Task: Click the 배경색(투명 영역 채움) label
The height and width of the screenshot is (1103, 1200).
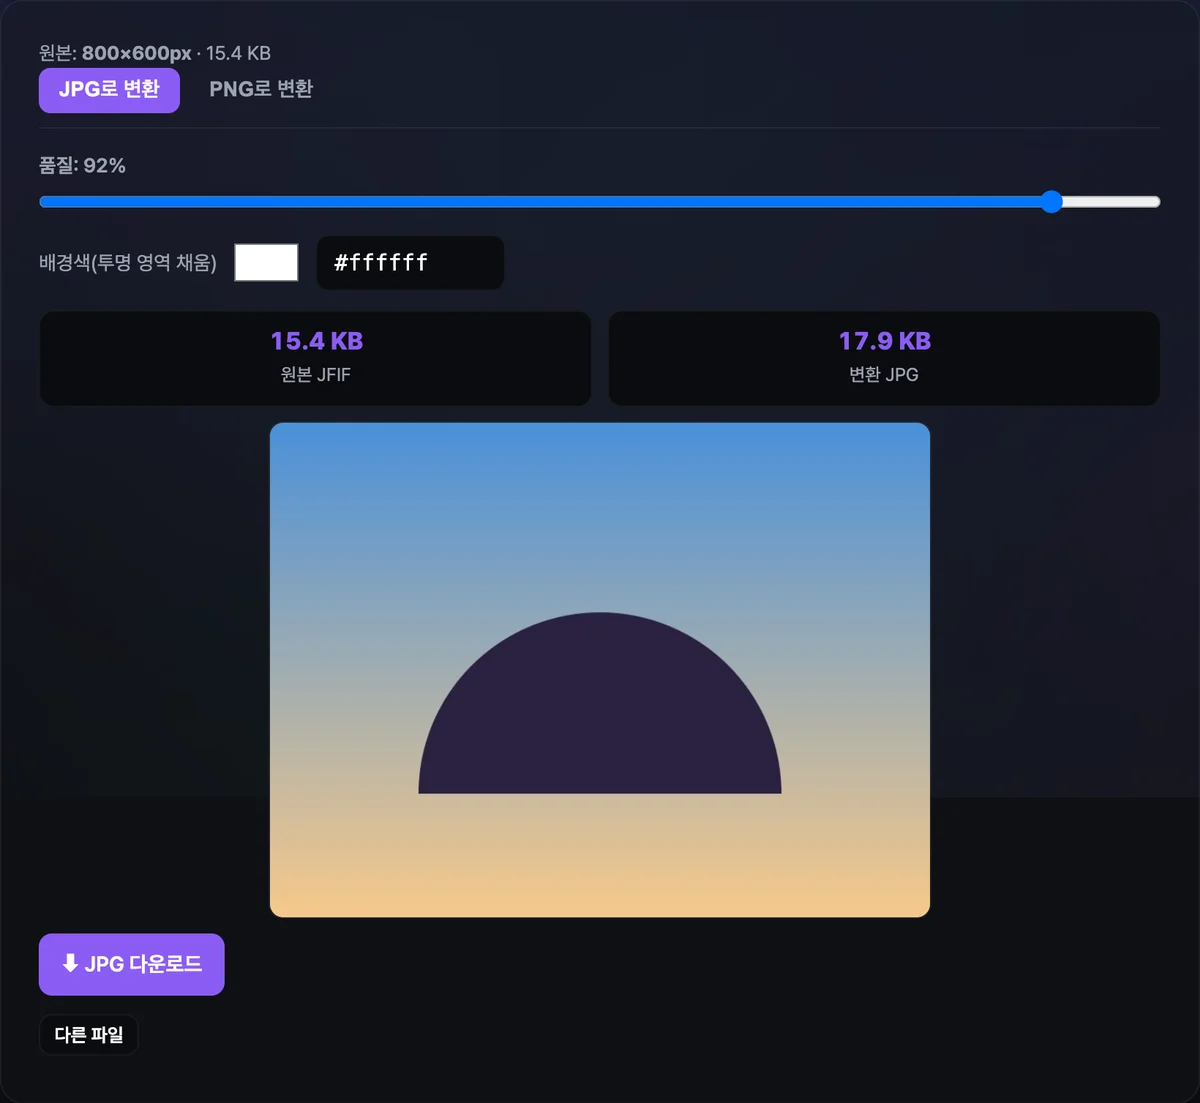Action: 128,263
